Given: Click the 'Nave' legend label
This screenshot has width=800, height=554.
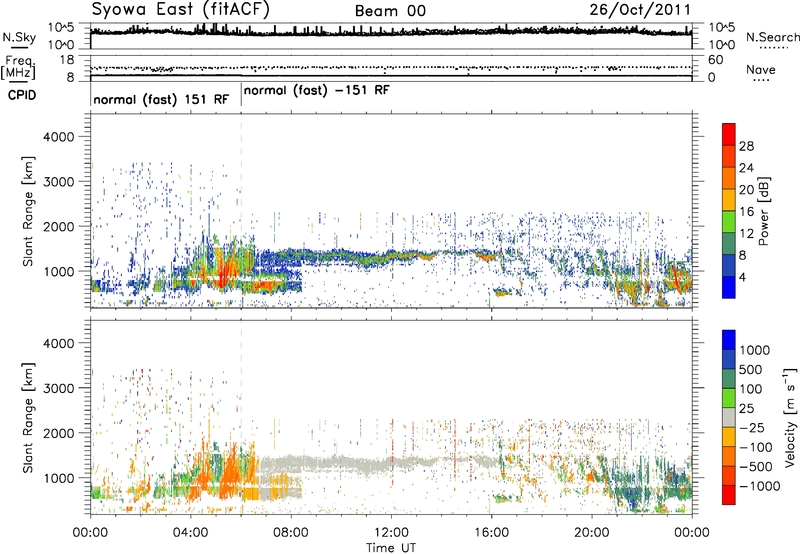Looking at the screenshot, I should click(761, 69).
